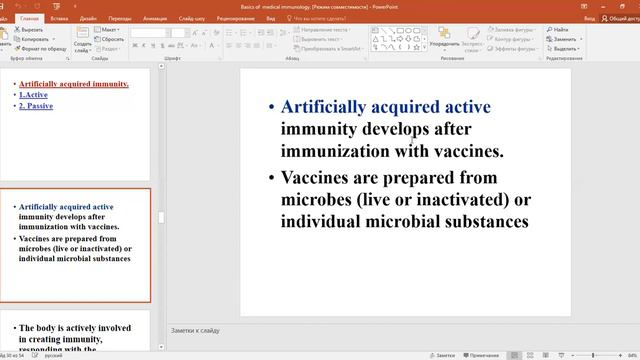Open the Insert (Вставка) ribbon tab

click(x=59, y=18)
